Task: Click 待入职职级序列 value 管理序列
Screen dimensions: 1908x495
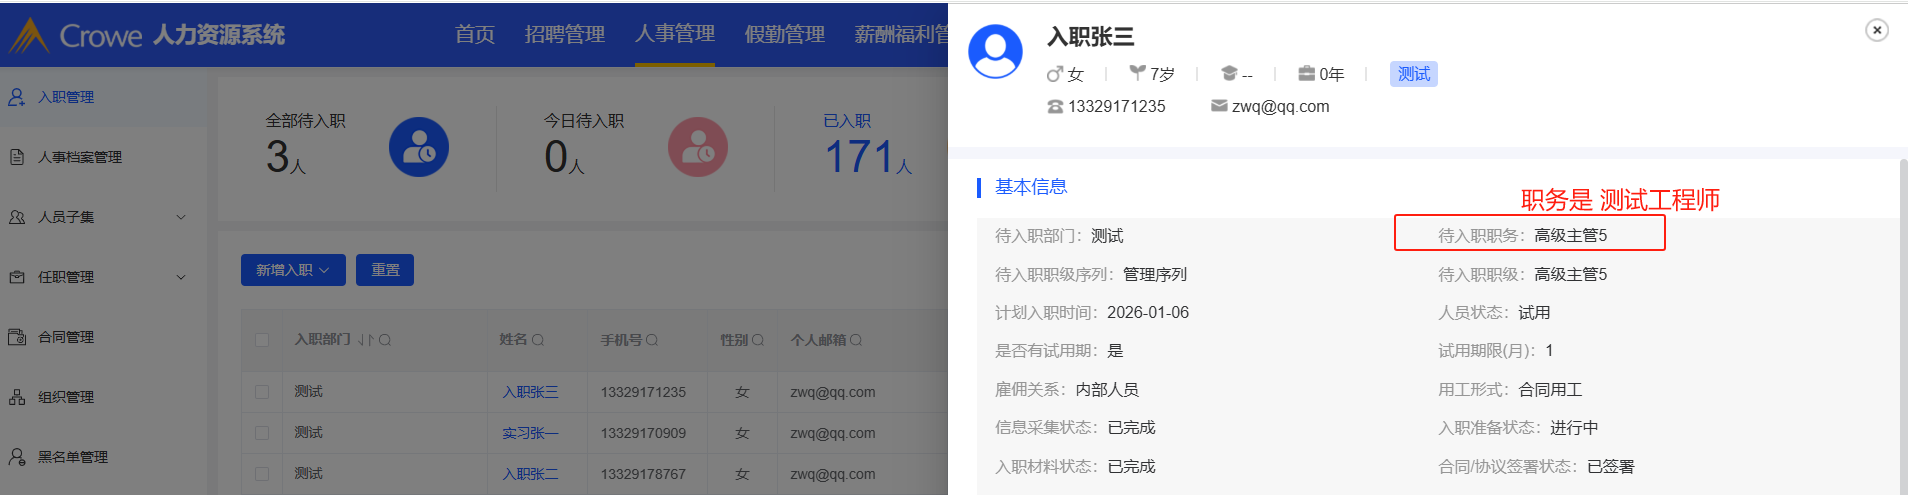Action: (x=1155, y=274)
